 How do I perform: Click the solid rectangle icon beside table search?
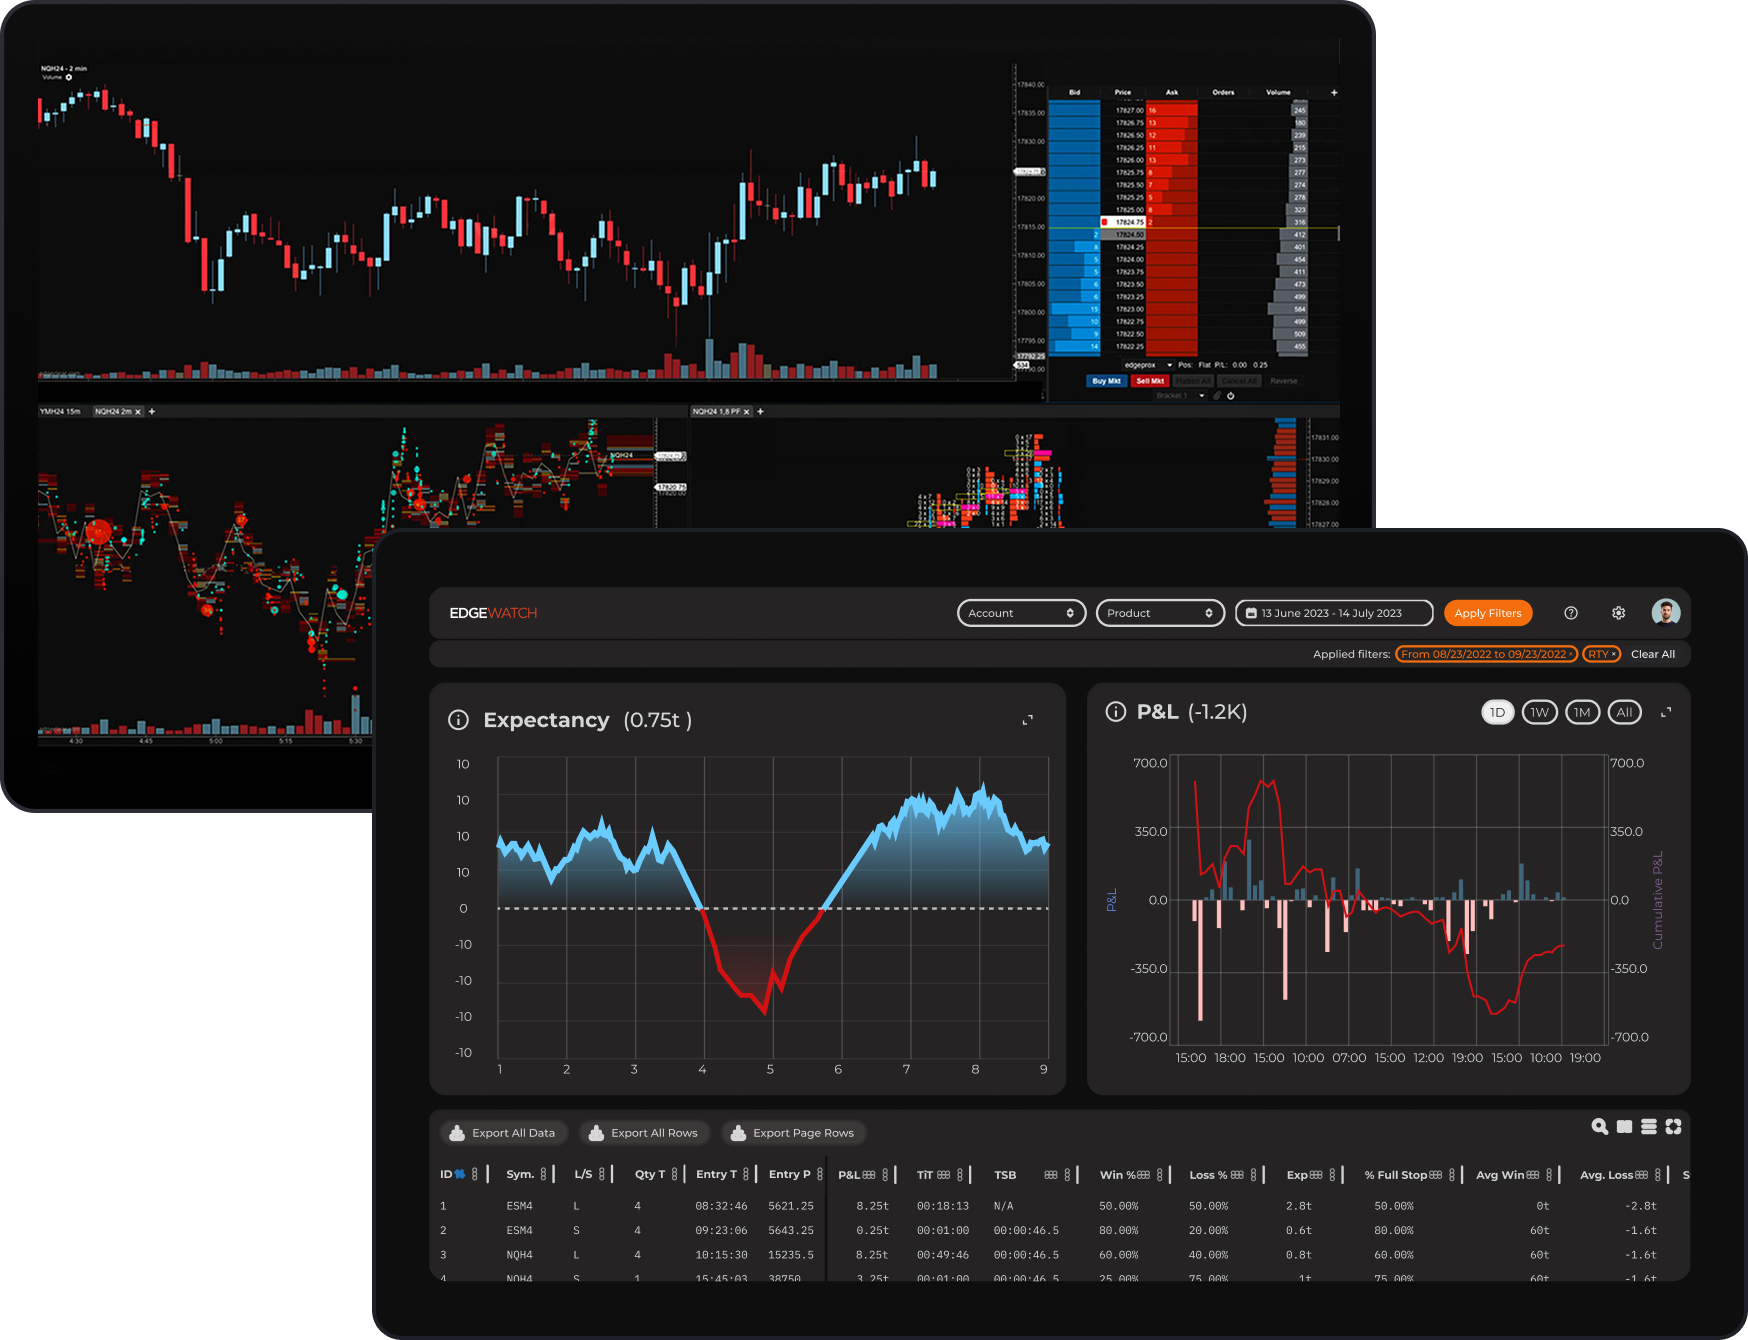1624,1126
